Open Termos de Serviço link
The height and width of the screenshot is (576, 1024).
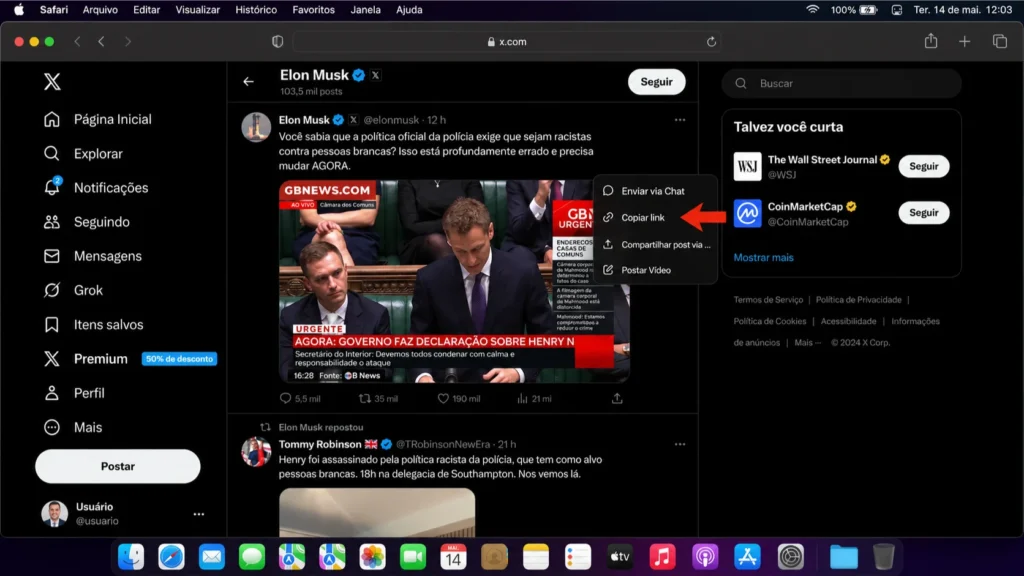[x=768, y=300]
